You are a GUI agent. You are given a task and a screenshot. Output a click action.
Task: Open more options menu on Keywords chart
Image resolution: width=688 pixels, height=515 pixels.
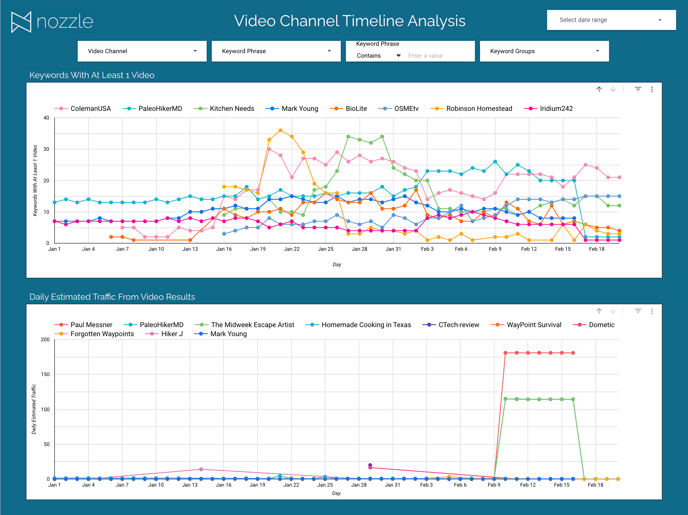(652, 89)
